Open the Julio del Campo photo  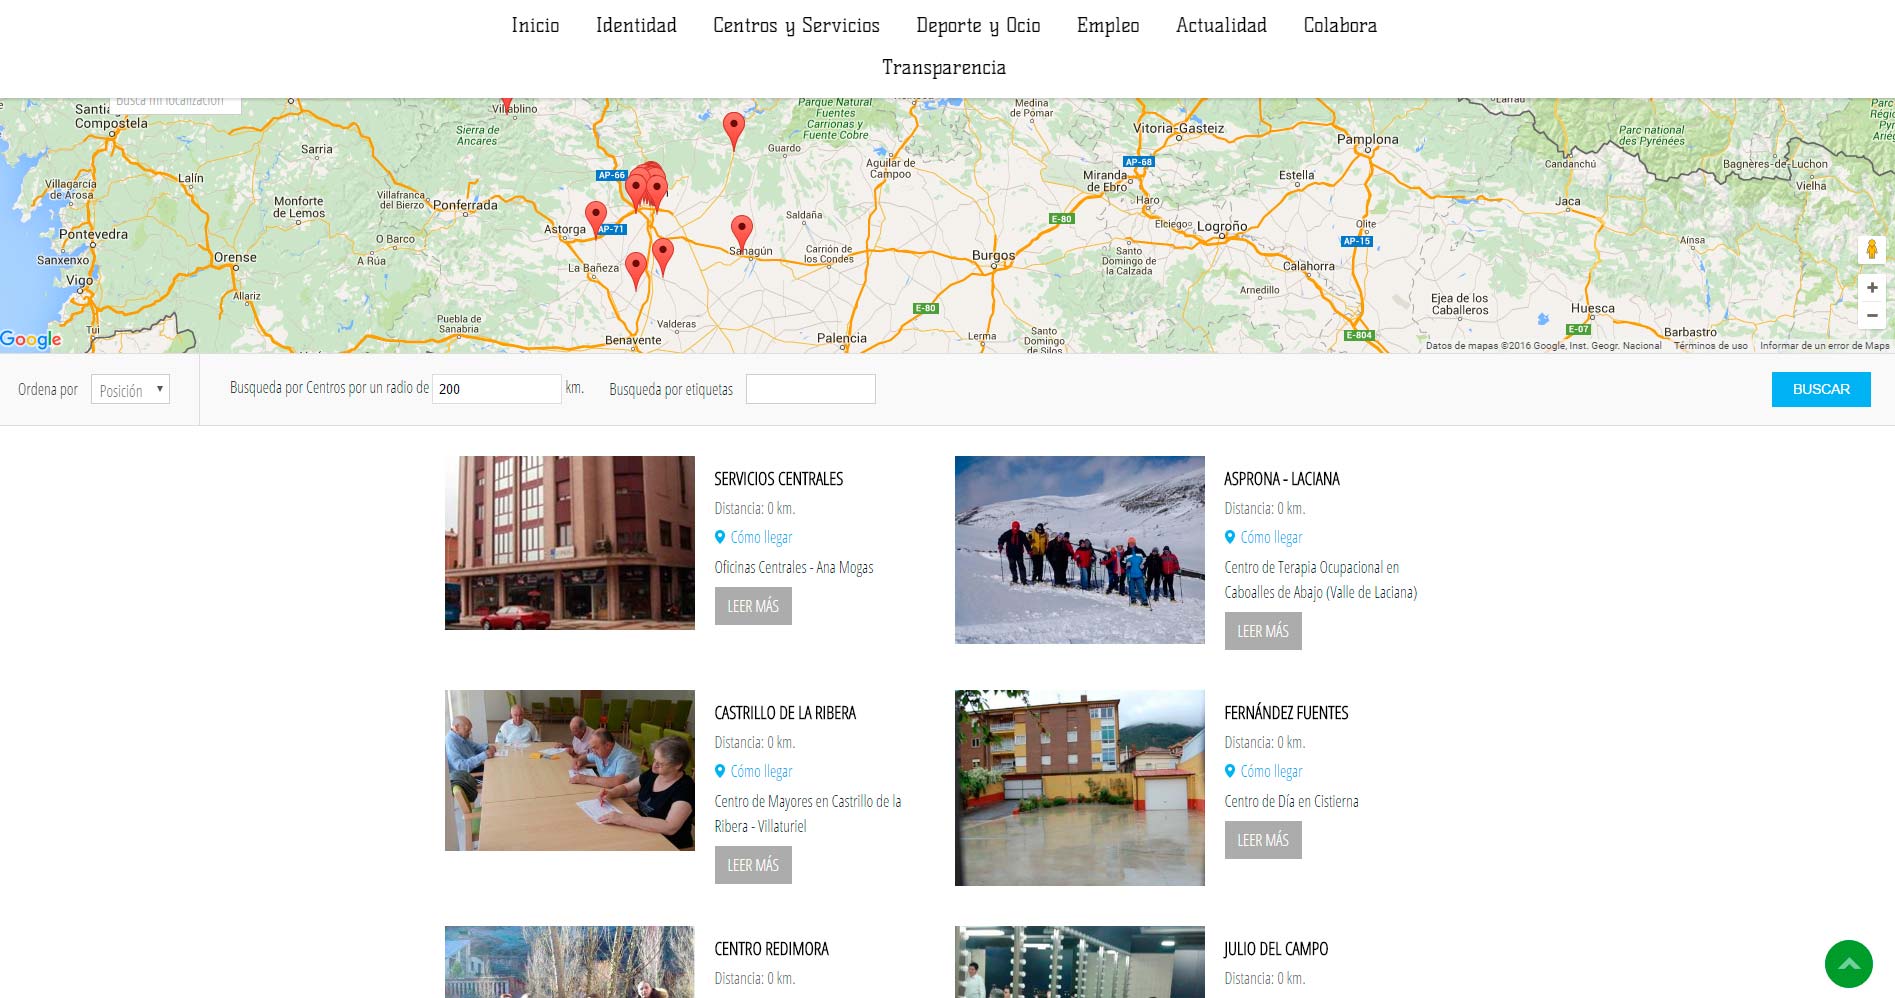click(x=1080, y=962)
